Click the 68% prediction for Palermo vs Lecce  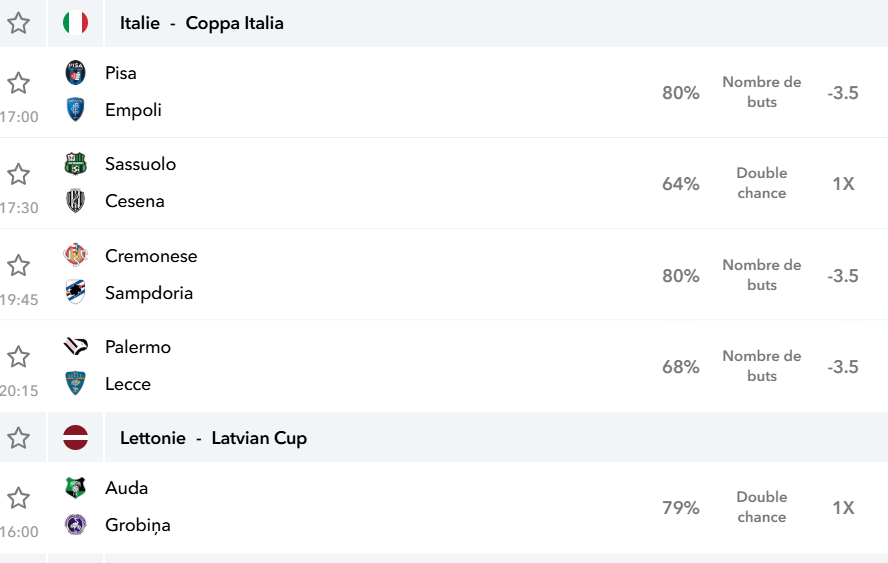(681, 366)
